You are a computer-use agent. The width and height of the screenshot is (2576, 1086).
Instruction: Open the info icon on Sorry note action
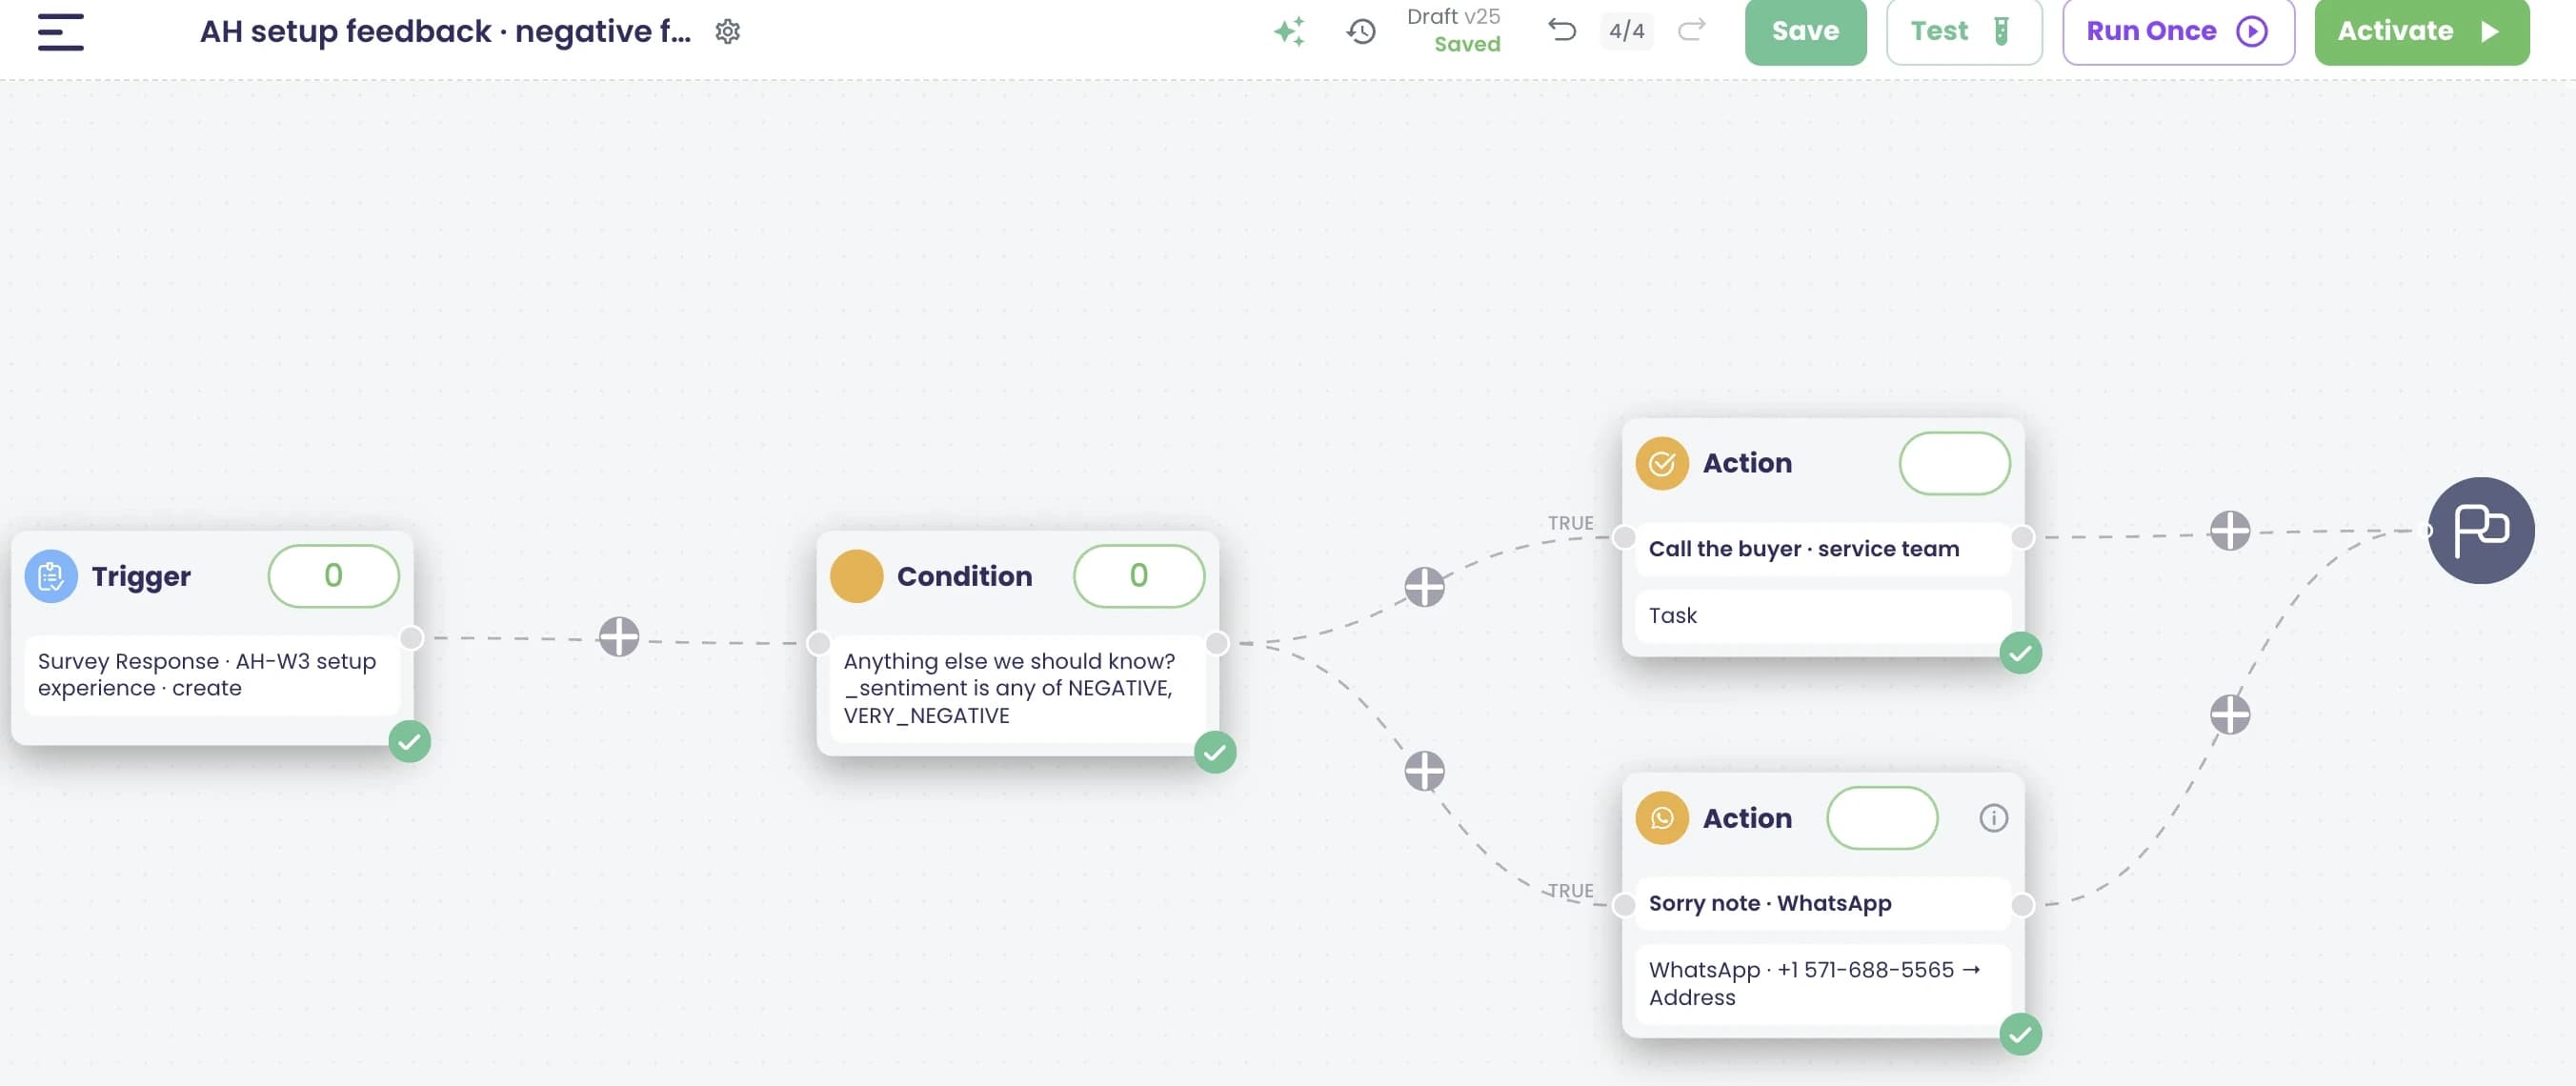pos(1993,818)
